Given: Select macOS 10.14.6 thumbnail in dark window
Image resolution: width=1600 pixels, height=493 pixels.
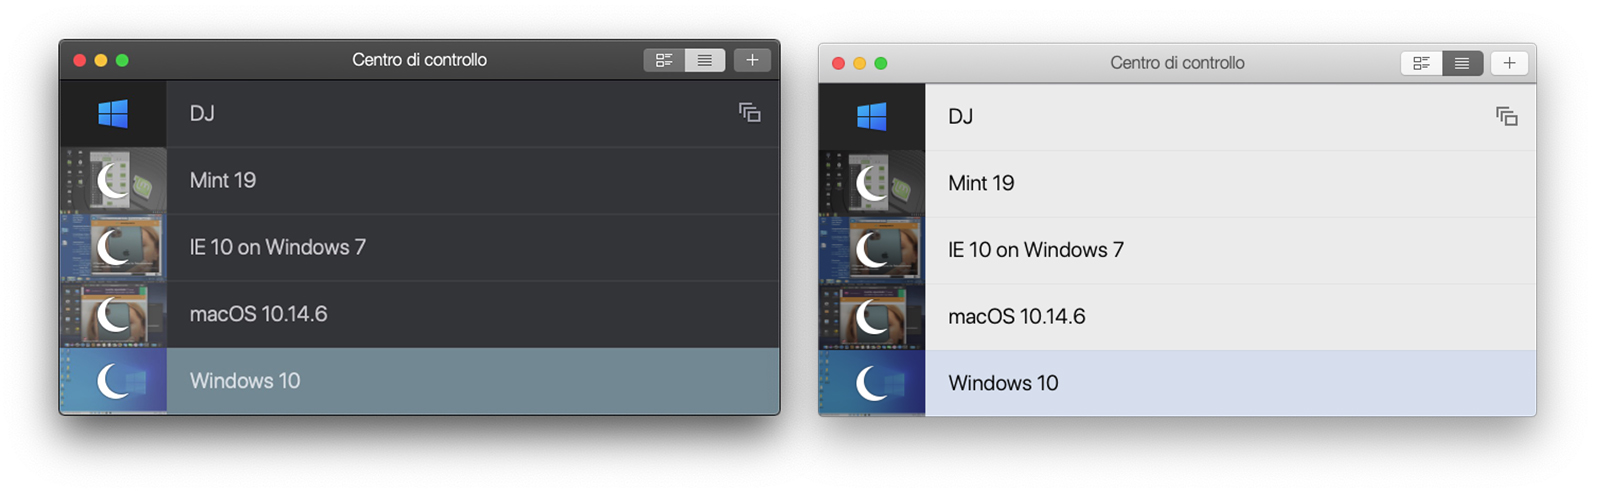Looking at the screenshot, I should pos(113,315).
